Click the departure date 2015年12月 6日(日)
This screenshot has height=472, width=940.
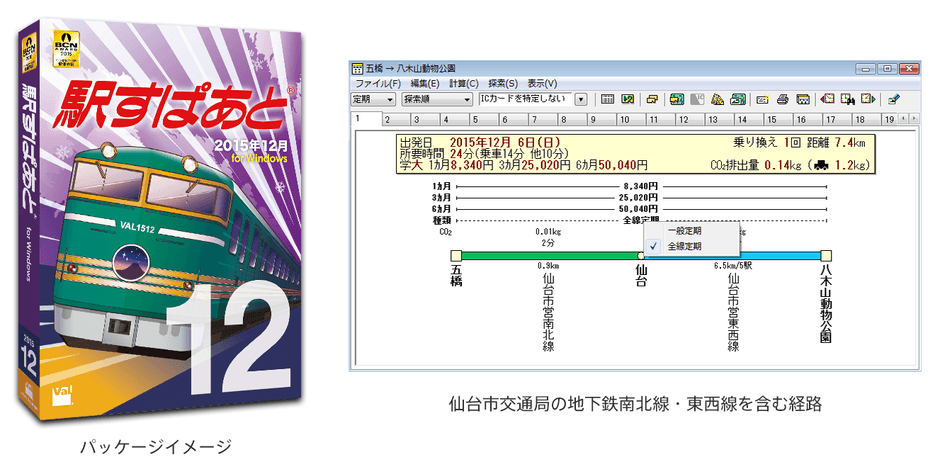505,143
